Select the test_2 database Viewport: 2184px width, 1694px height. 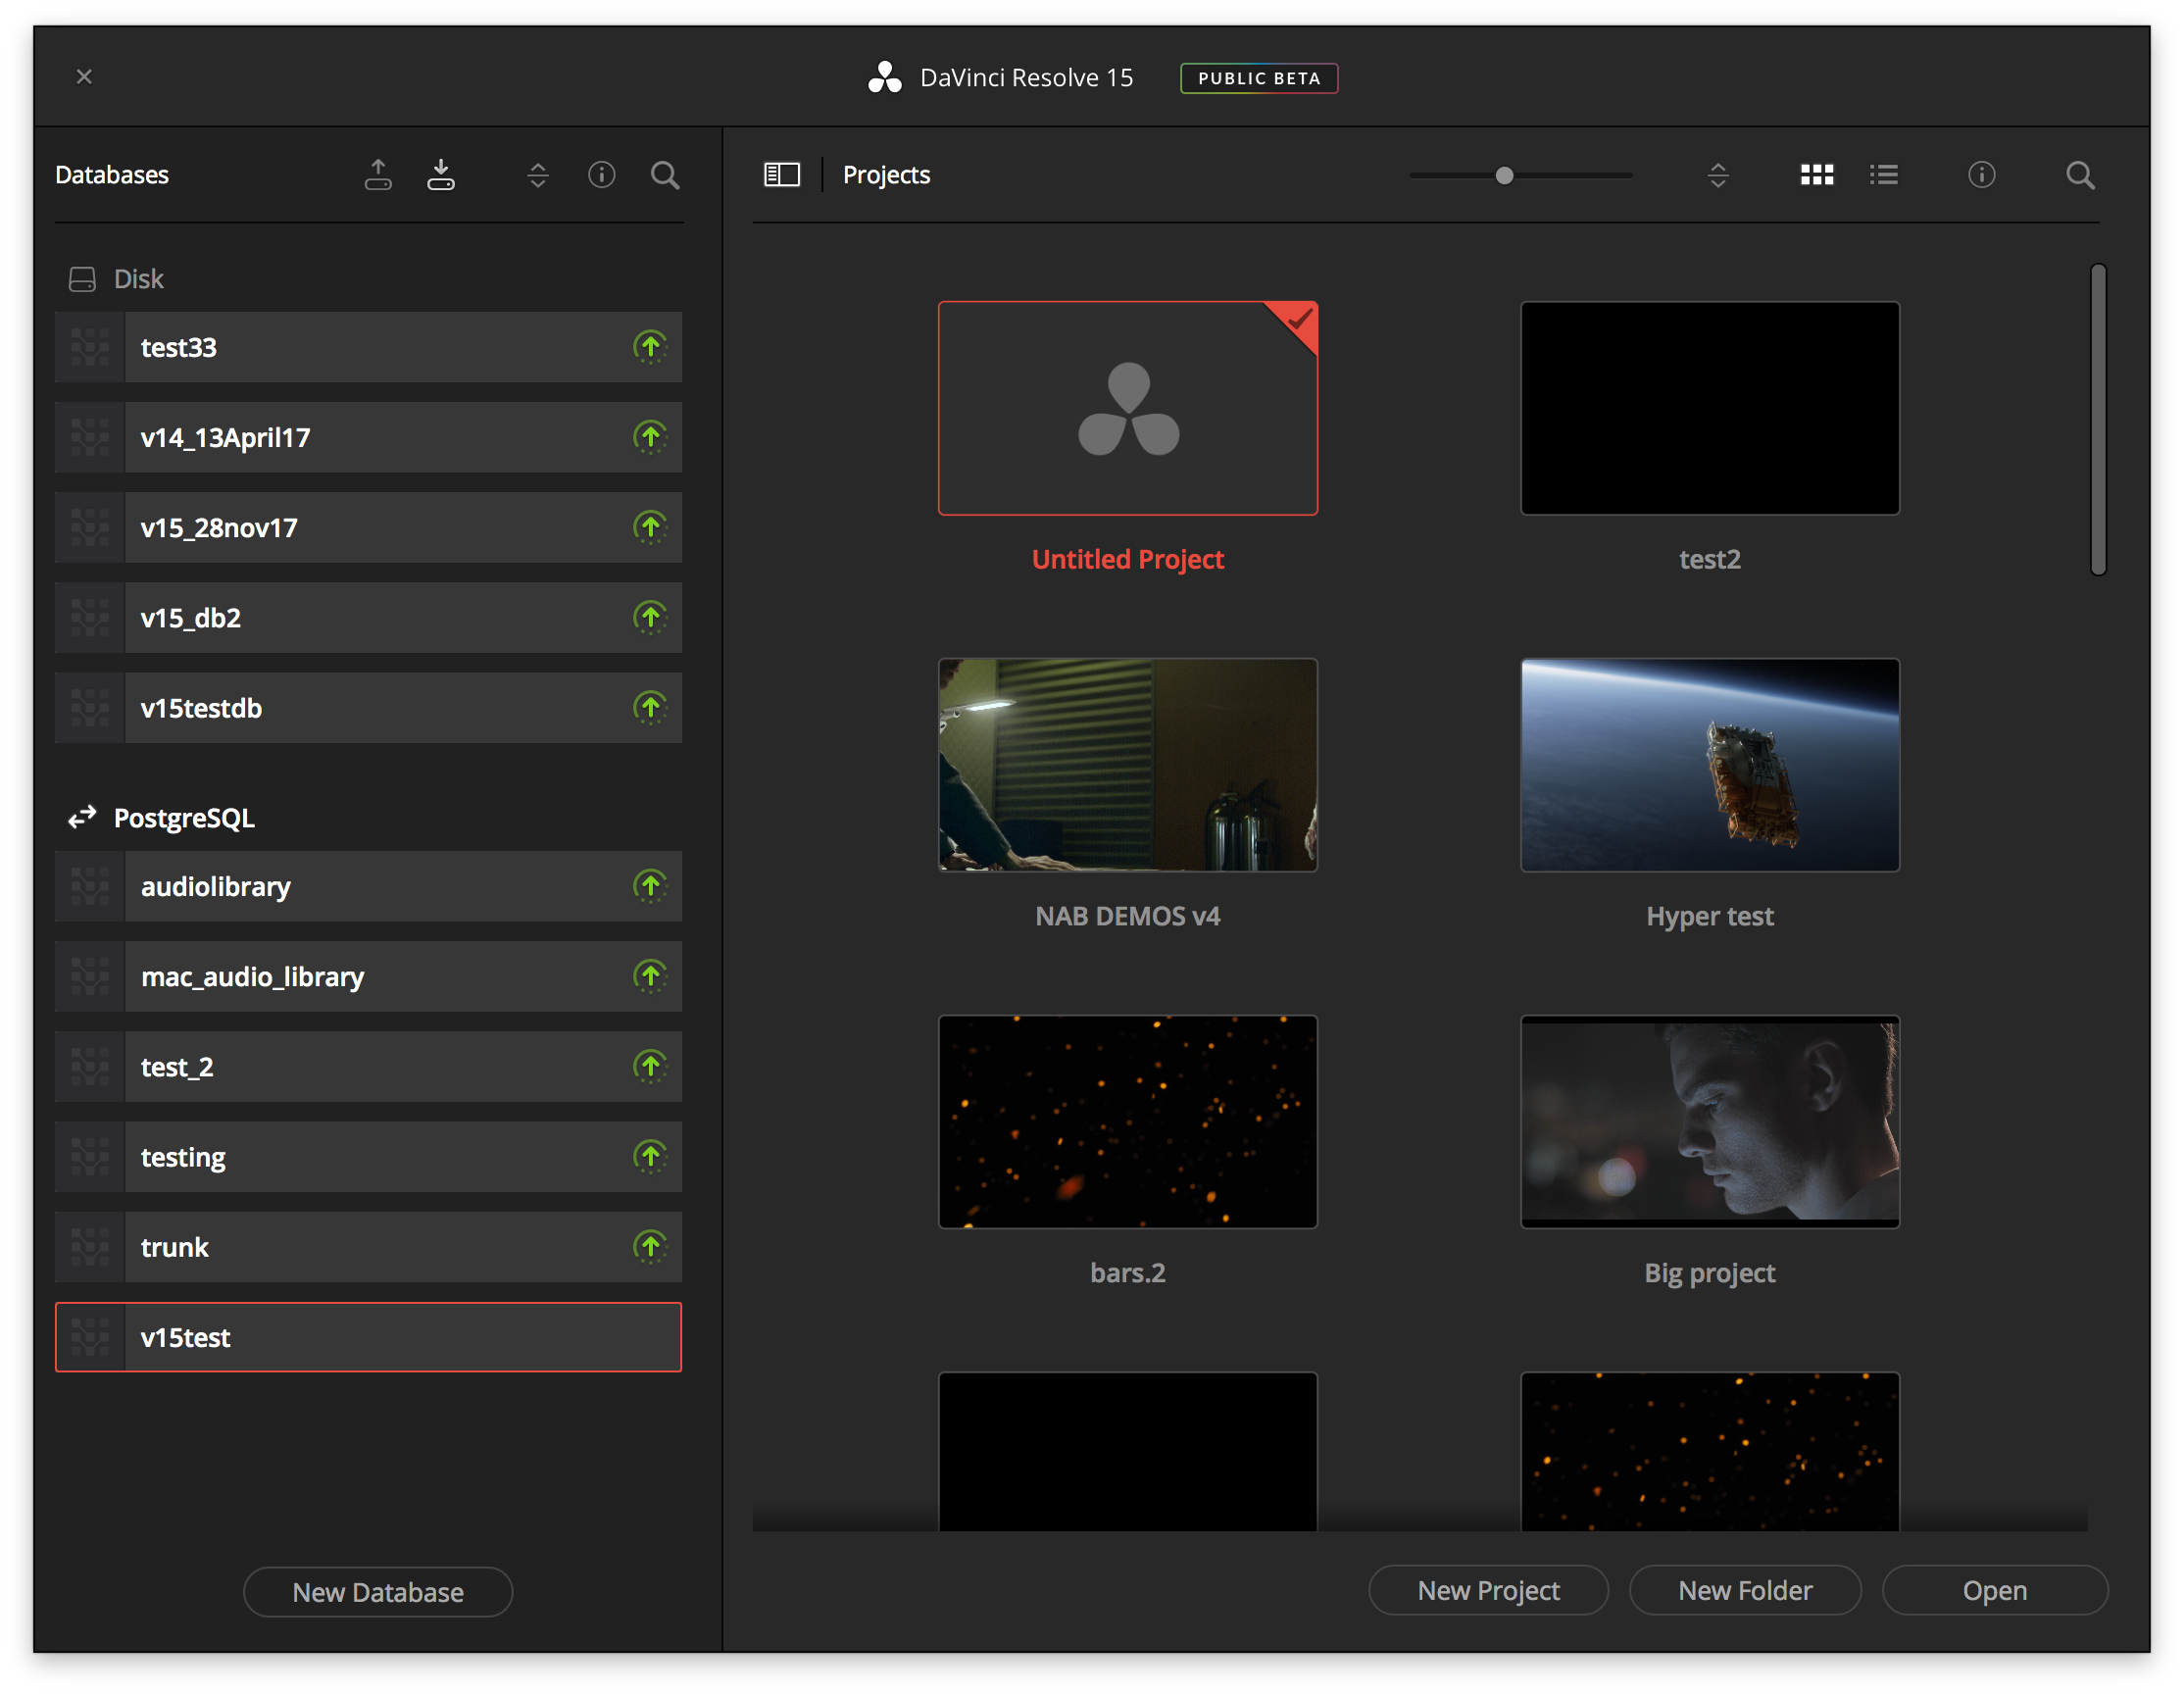point(368,1066)
